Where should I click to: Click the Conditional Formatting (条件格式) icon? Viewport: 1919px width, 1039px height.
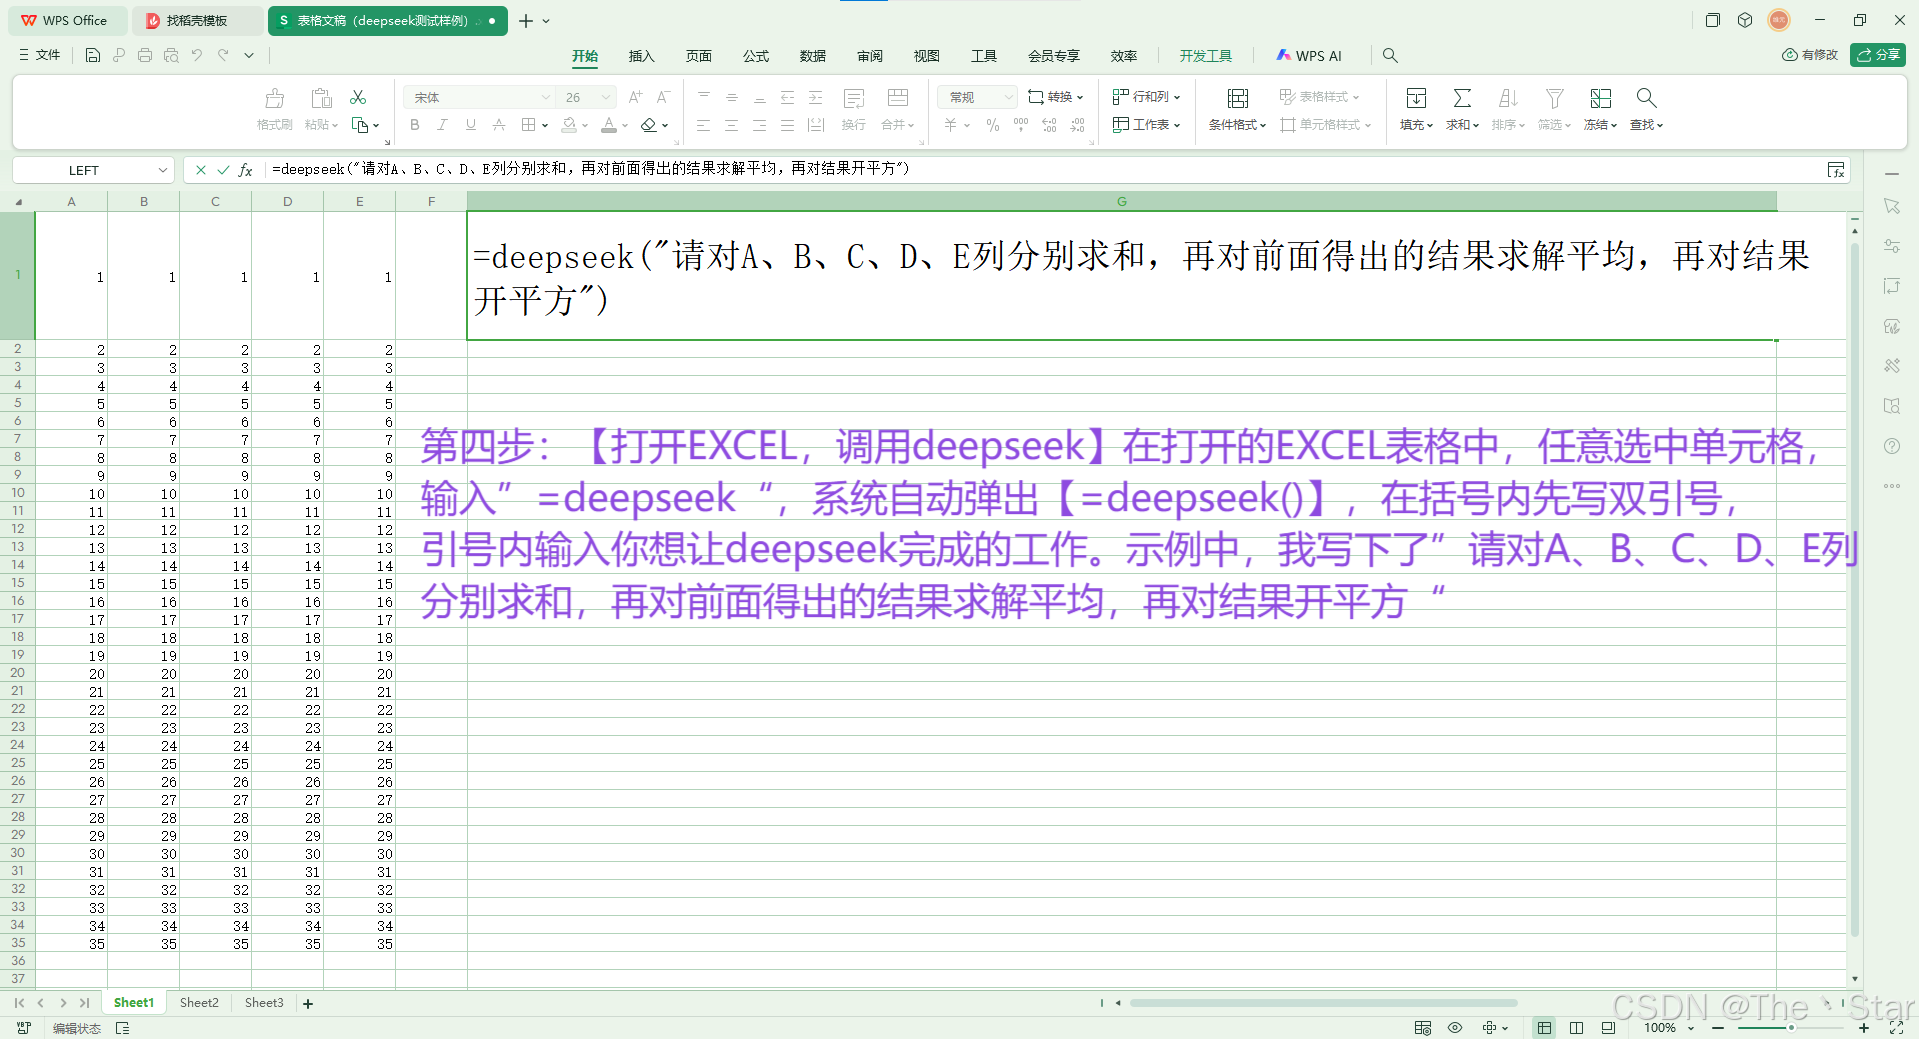[x=1238, y=98]
